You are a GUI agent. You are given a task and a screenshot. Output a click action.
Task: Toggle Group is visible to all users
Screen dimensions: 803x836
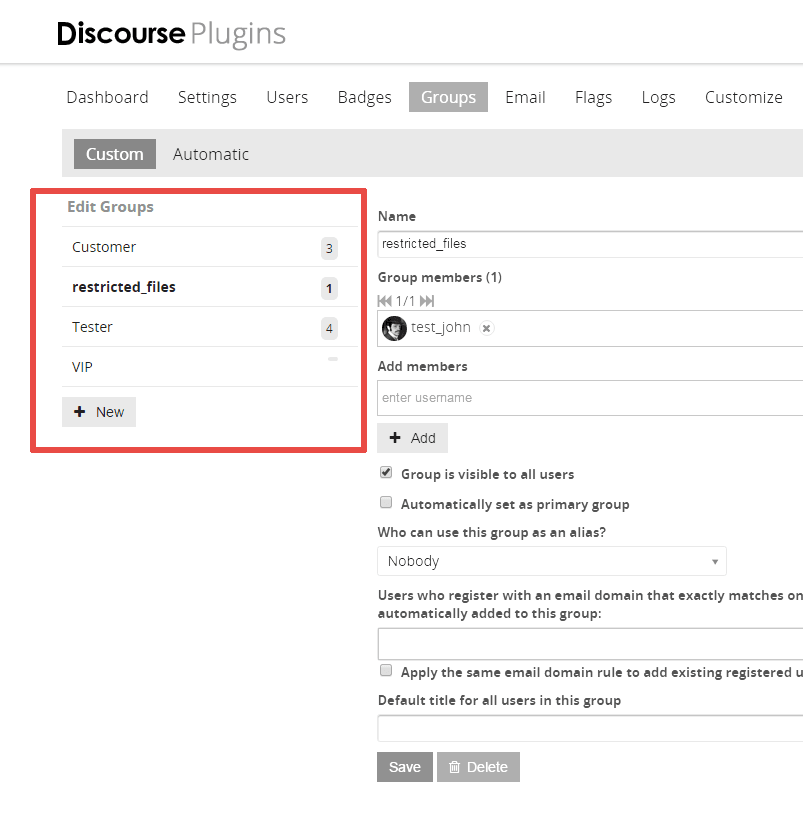386,473
